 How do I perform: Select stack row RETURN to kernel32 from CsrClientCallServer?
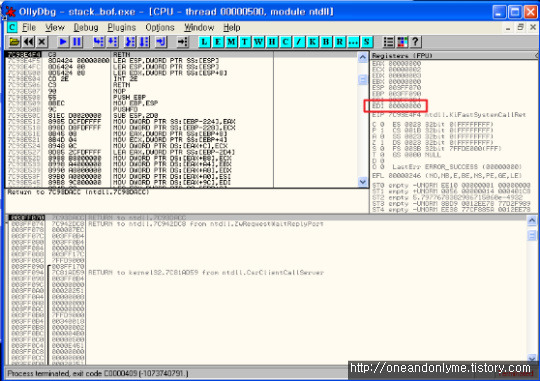(x=267, y=272)
